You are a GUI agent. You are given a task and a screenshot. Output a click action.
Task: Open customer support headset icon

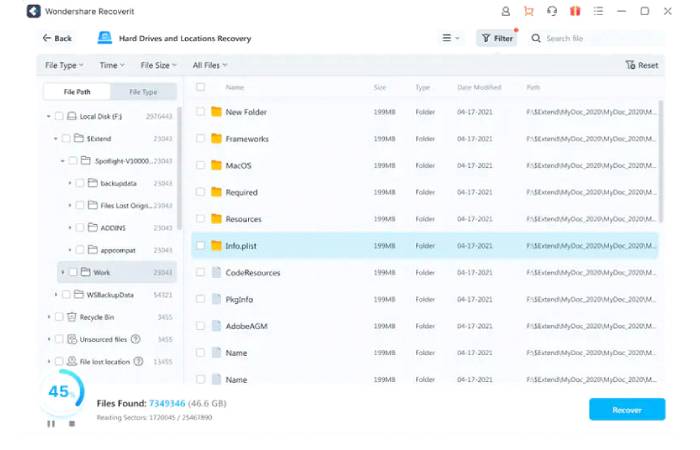552,11
